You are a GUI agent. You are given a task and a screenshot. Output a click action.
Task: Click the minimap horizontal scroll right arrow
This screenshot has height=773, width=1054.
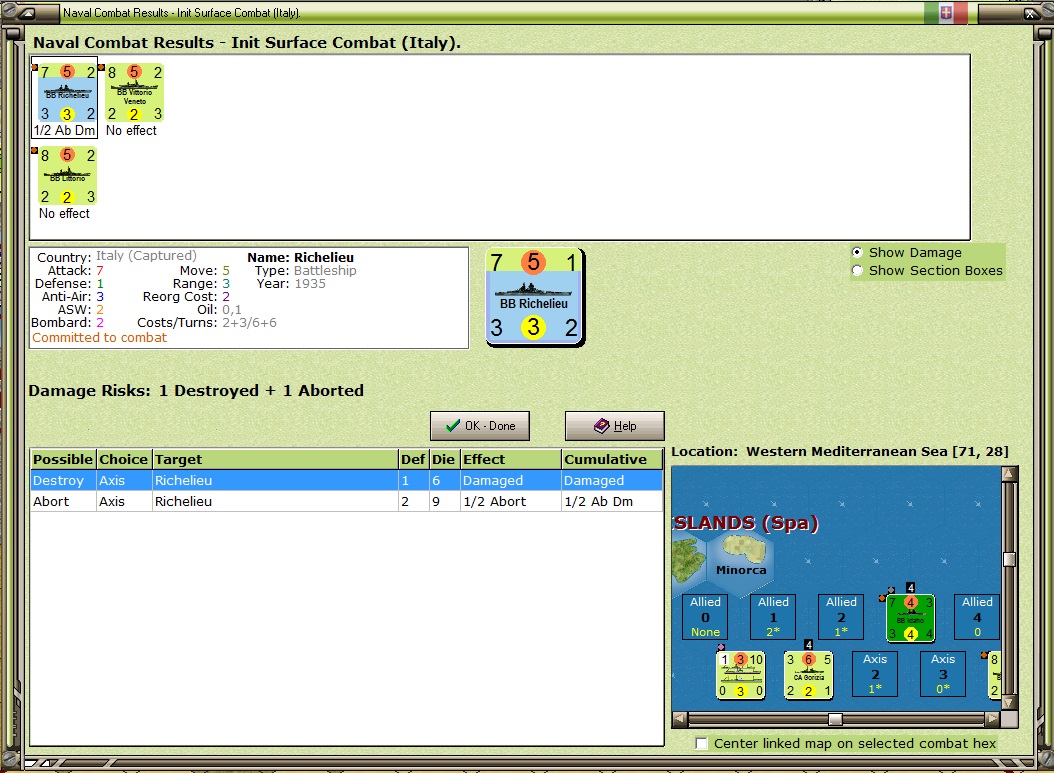point(992,719)
